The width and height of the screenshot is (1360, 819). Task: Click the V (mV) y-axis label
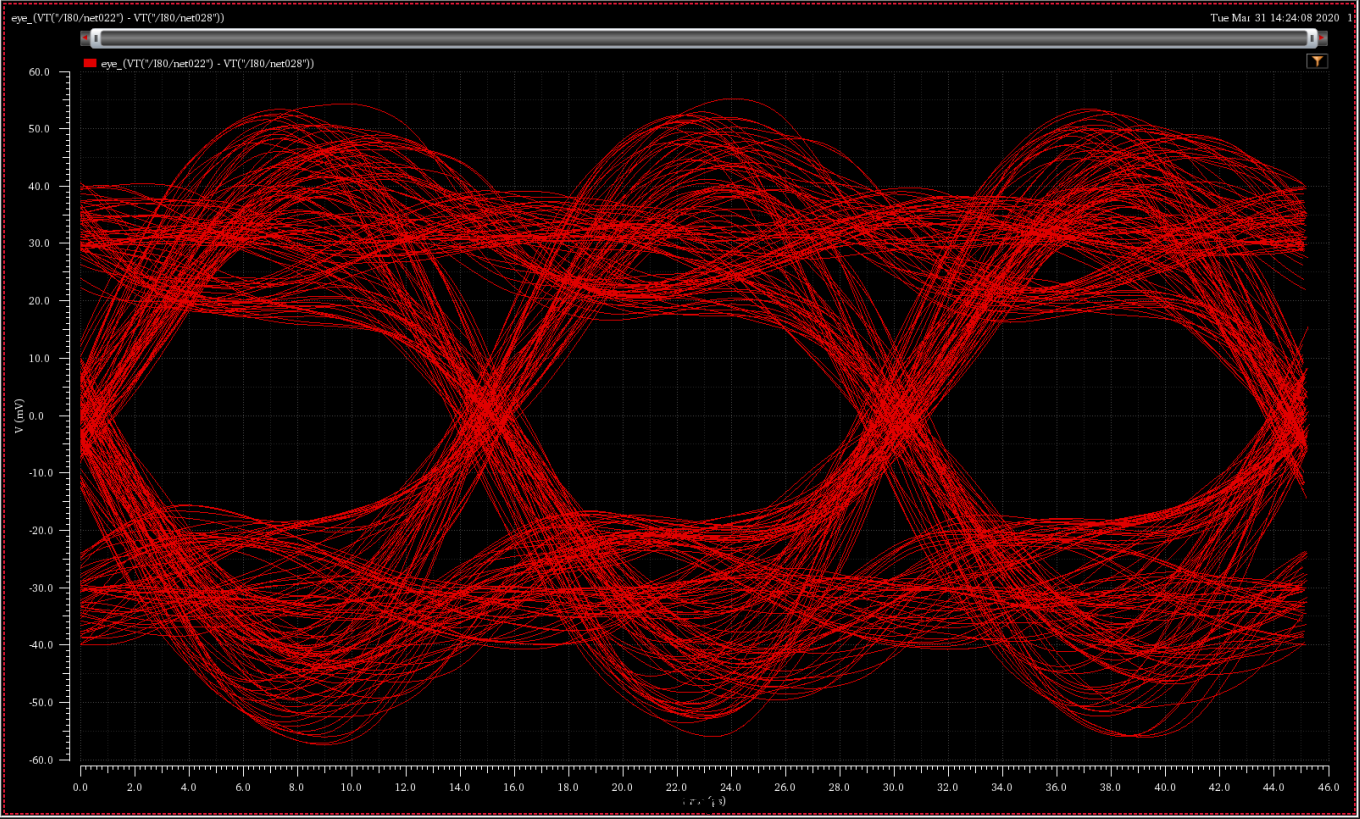[19, 415]
